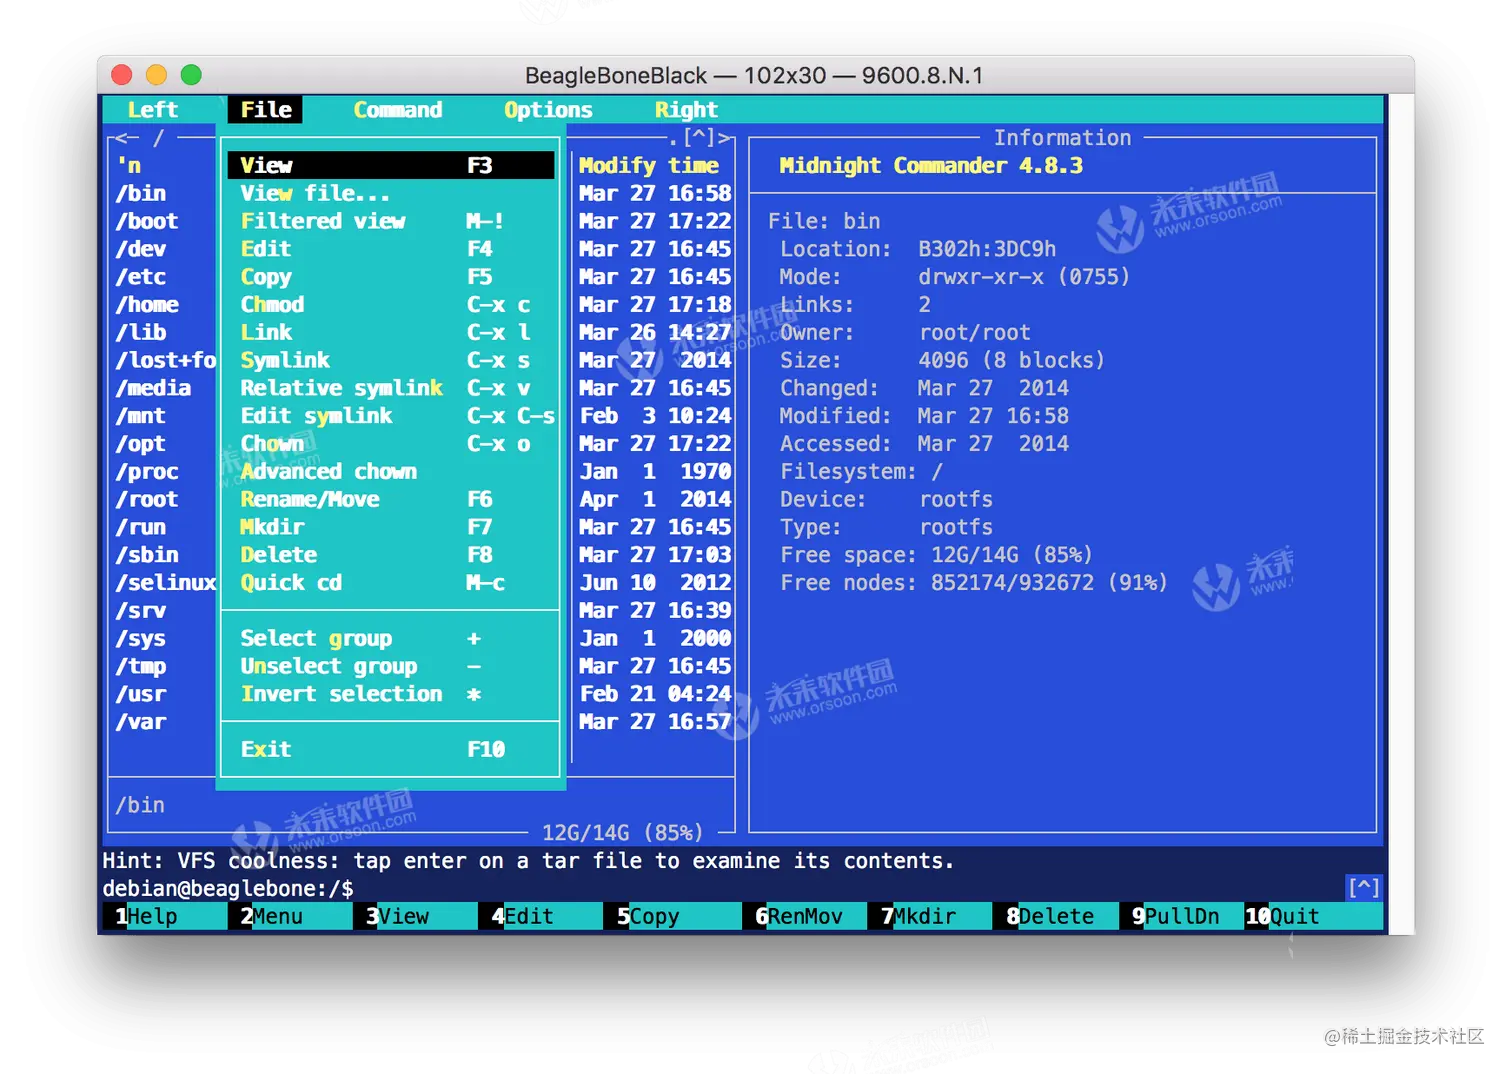The width and height of the screenshot is (1512, 1074).
Task: Click the 2Menu function key
Action: point(290,916)
